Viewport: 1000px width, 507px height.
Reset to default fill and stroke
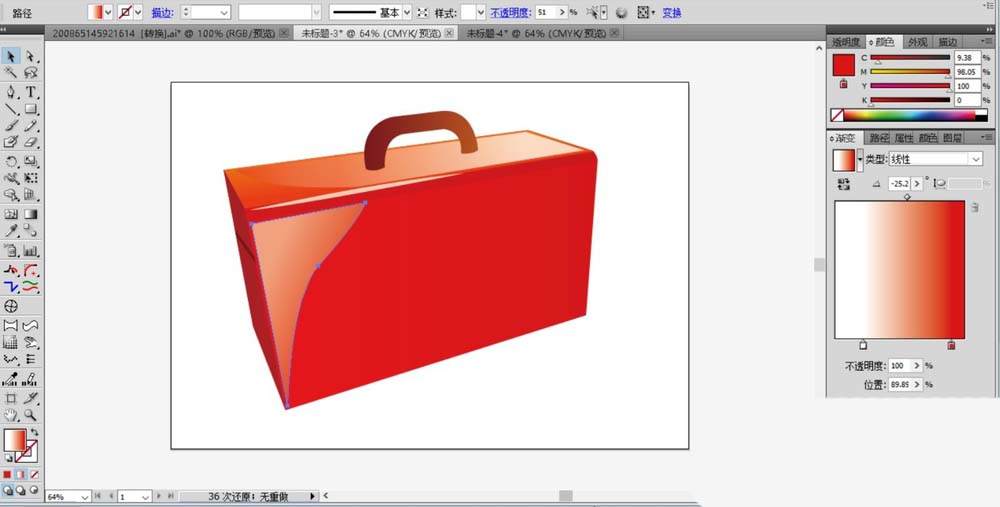[x=8, y=458]
